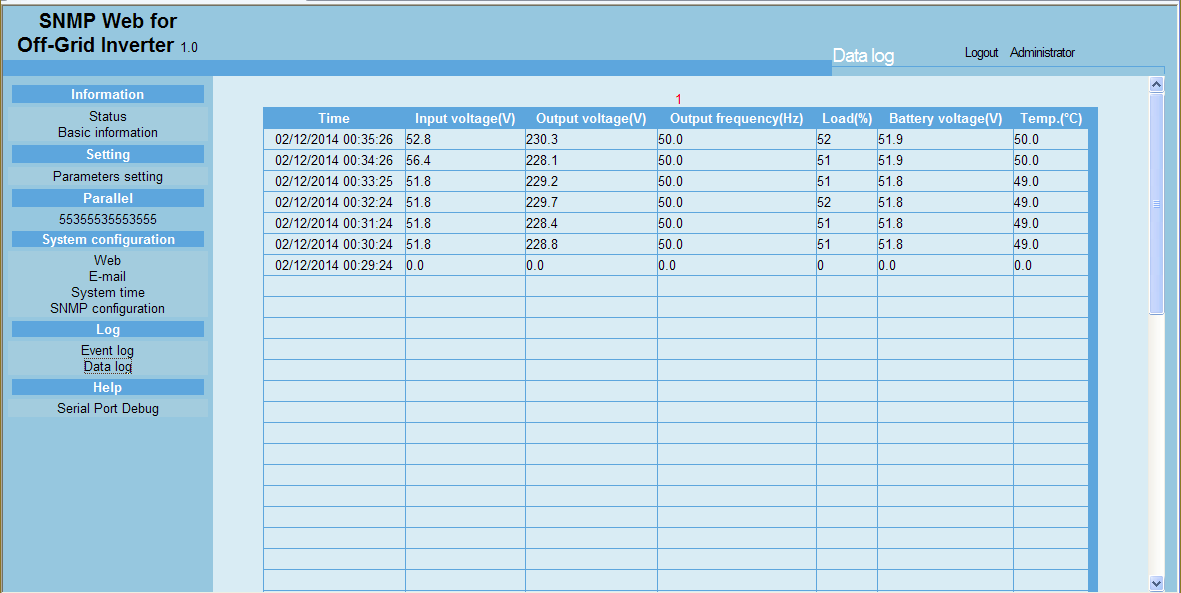This screenshot has height=593, width=1181.
Task: Click the Load(%) column header
Action: pyautogui.click(x=847, y=118)
